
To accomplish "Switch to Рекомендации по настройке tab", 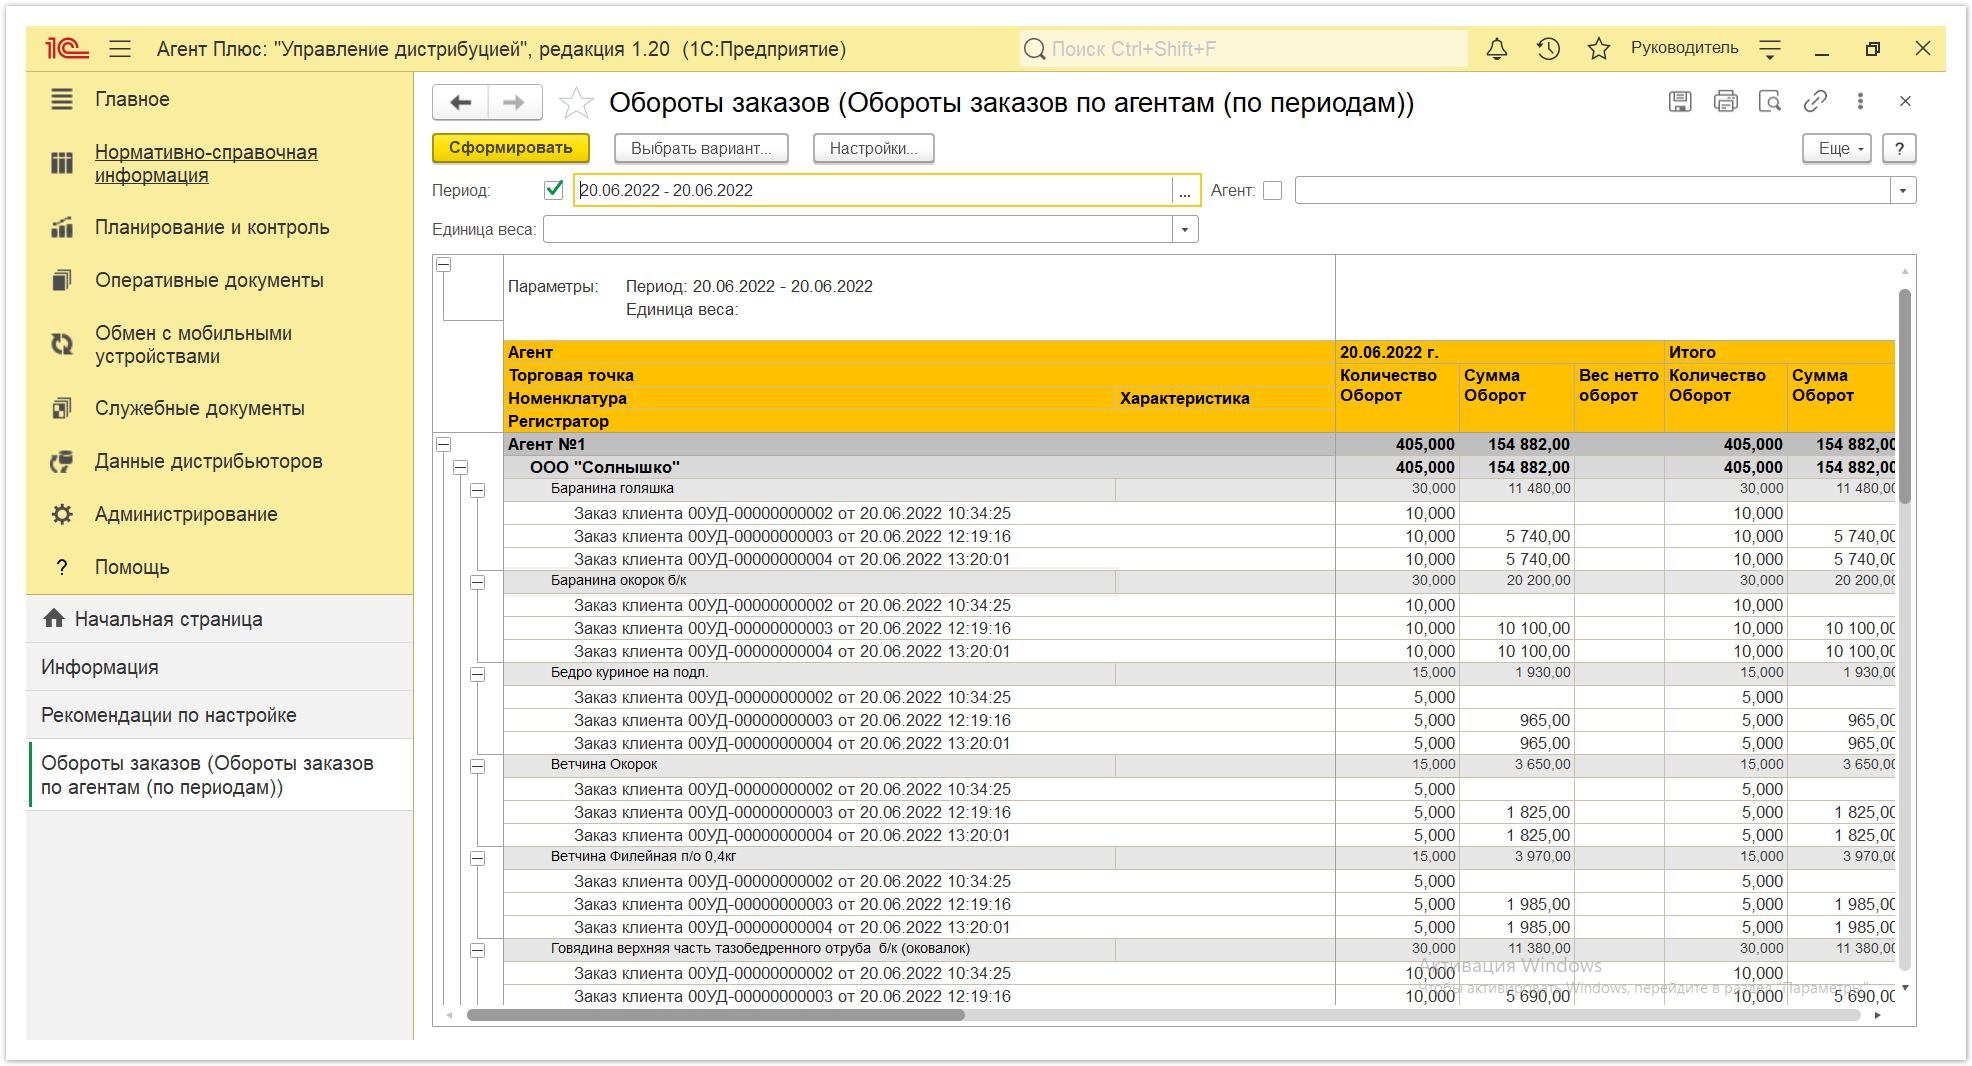I will point(220,715).
